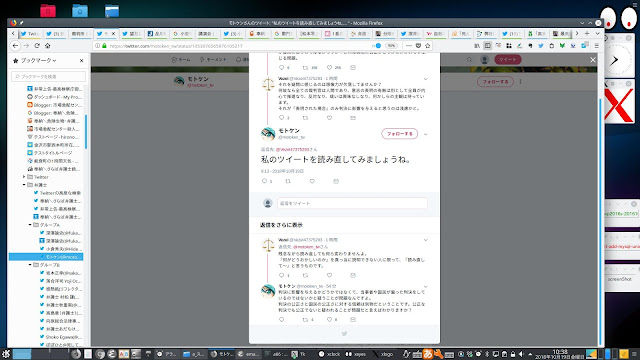The width and height of the screenshot is (640, 360).
Task: Like the main モトケン tweet
Action: 312,181
